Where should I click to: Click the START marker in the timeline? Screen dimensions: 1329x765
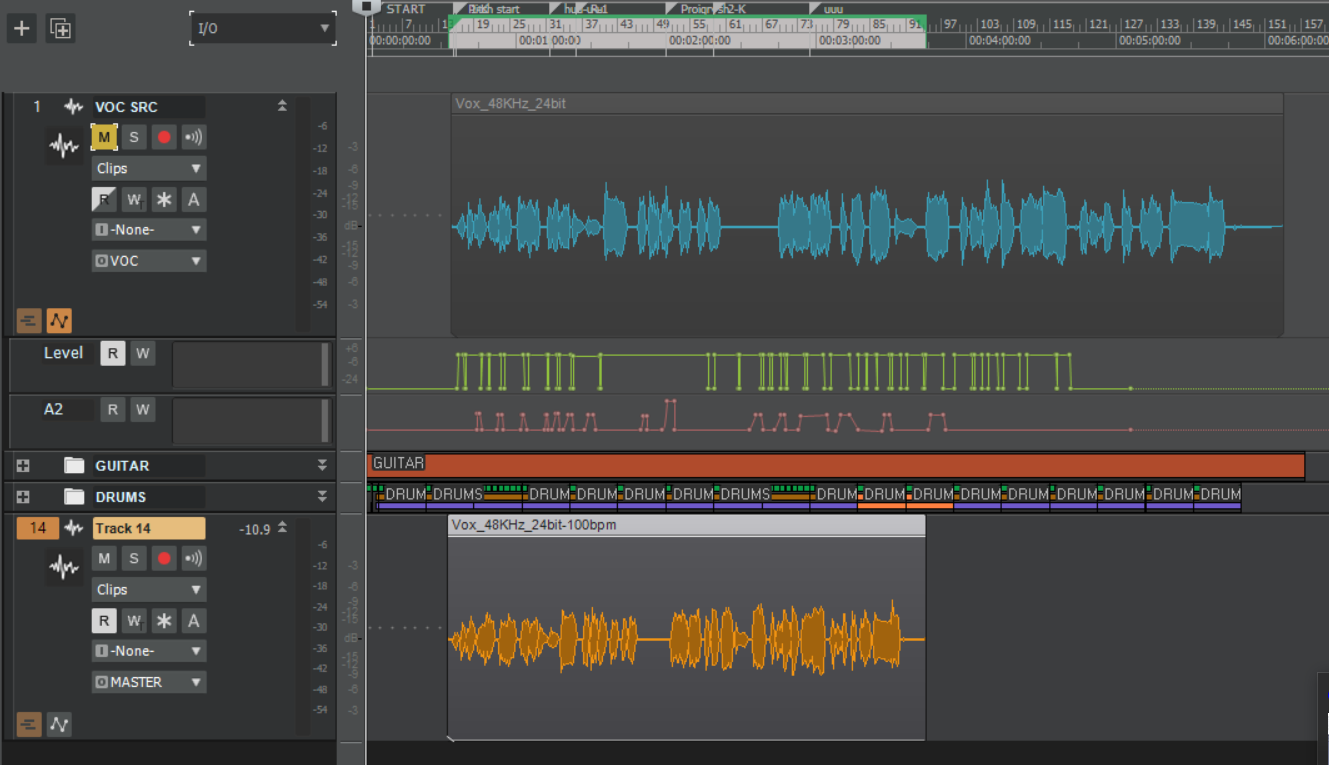click(404, 9)
